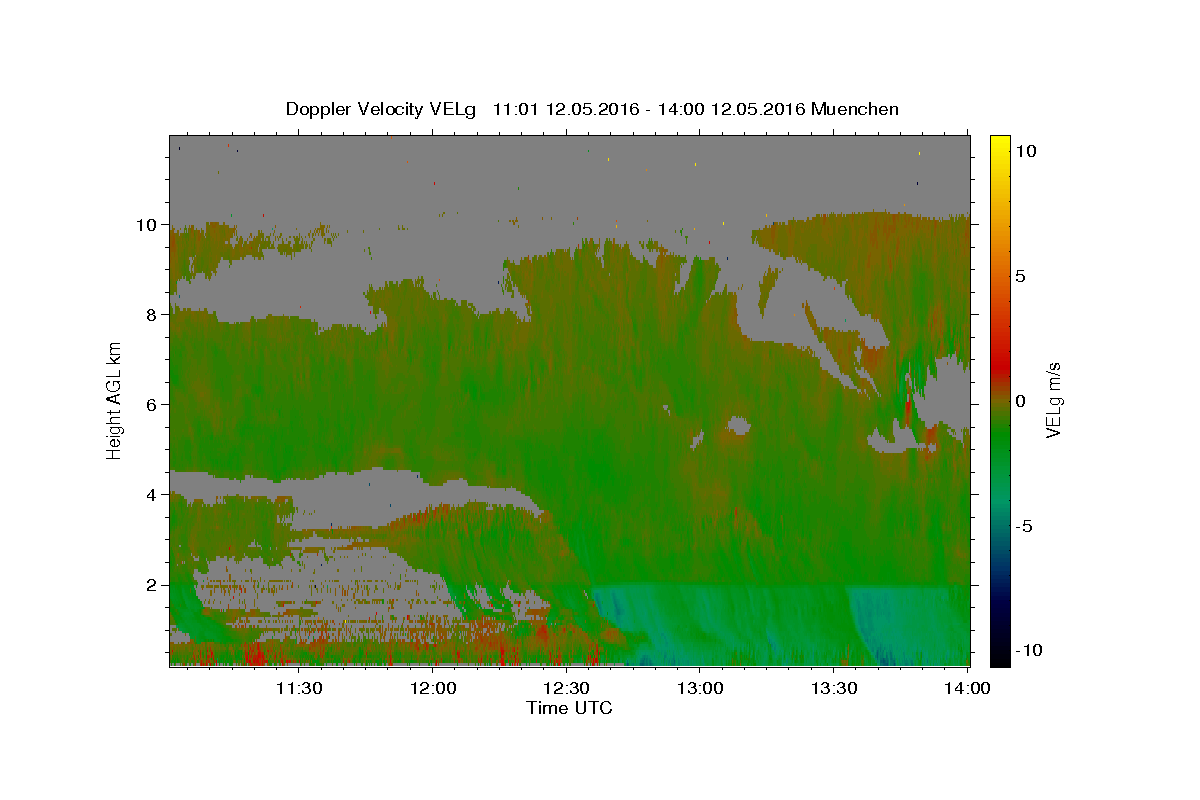Click the VELg m/s colorbar title

click(1054, 400)
